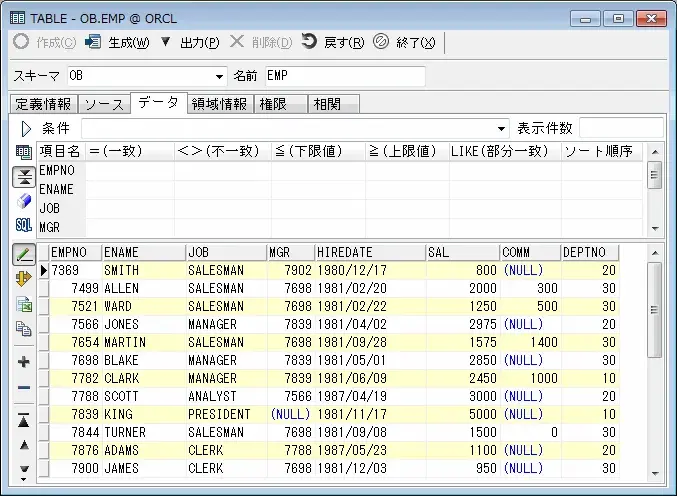Run the 条件 filter with the play triangle
Screen dimensions: 677x496
pos(26,129)
